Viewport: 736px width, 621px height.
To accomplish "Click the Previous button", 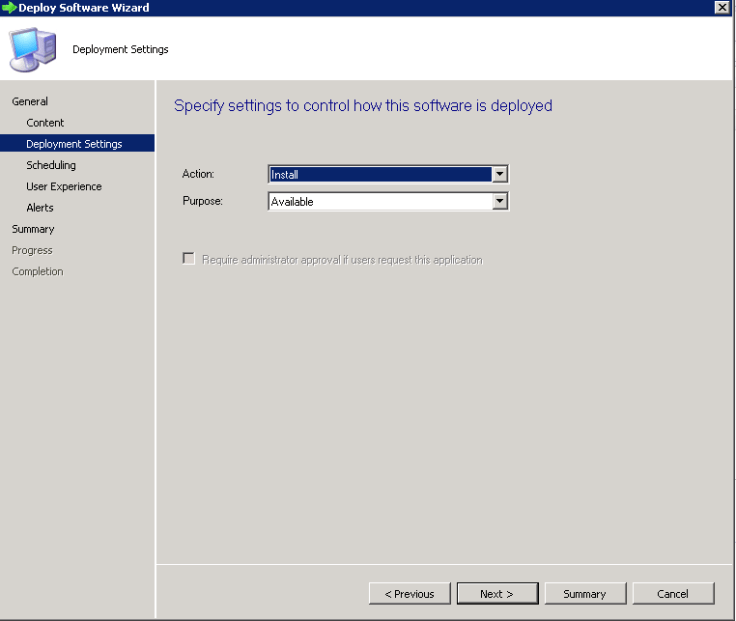I will pyautogui.click(x=409, y=593).
